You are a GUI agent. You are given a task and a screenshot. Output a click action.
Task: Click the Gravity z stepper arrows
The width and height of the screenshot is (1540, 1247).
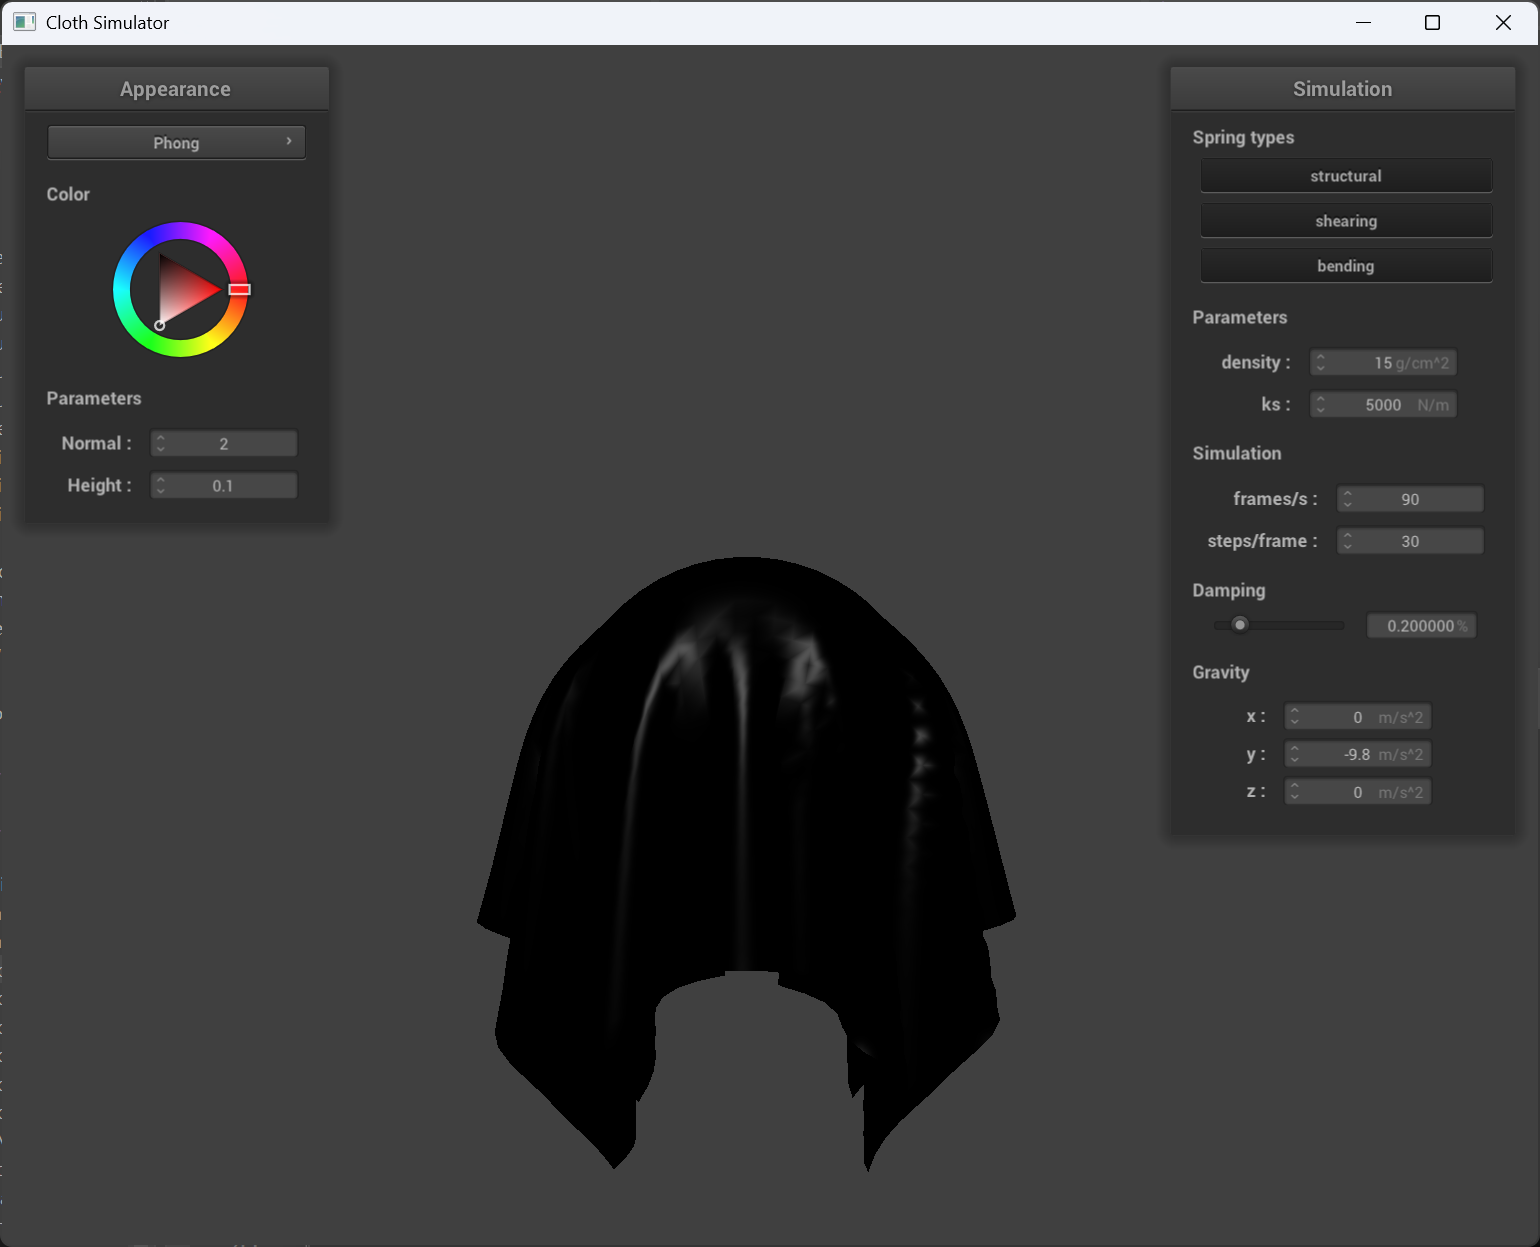click(1295, 792)
